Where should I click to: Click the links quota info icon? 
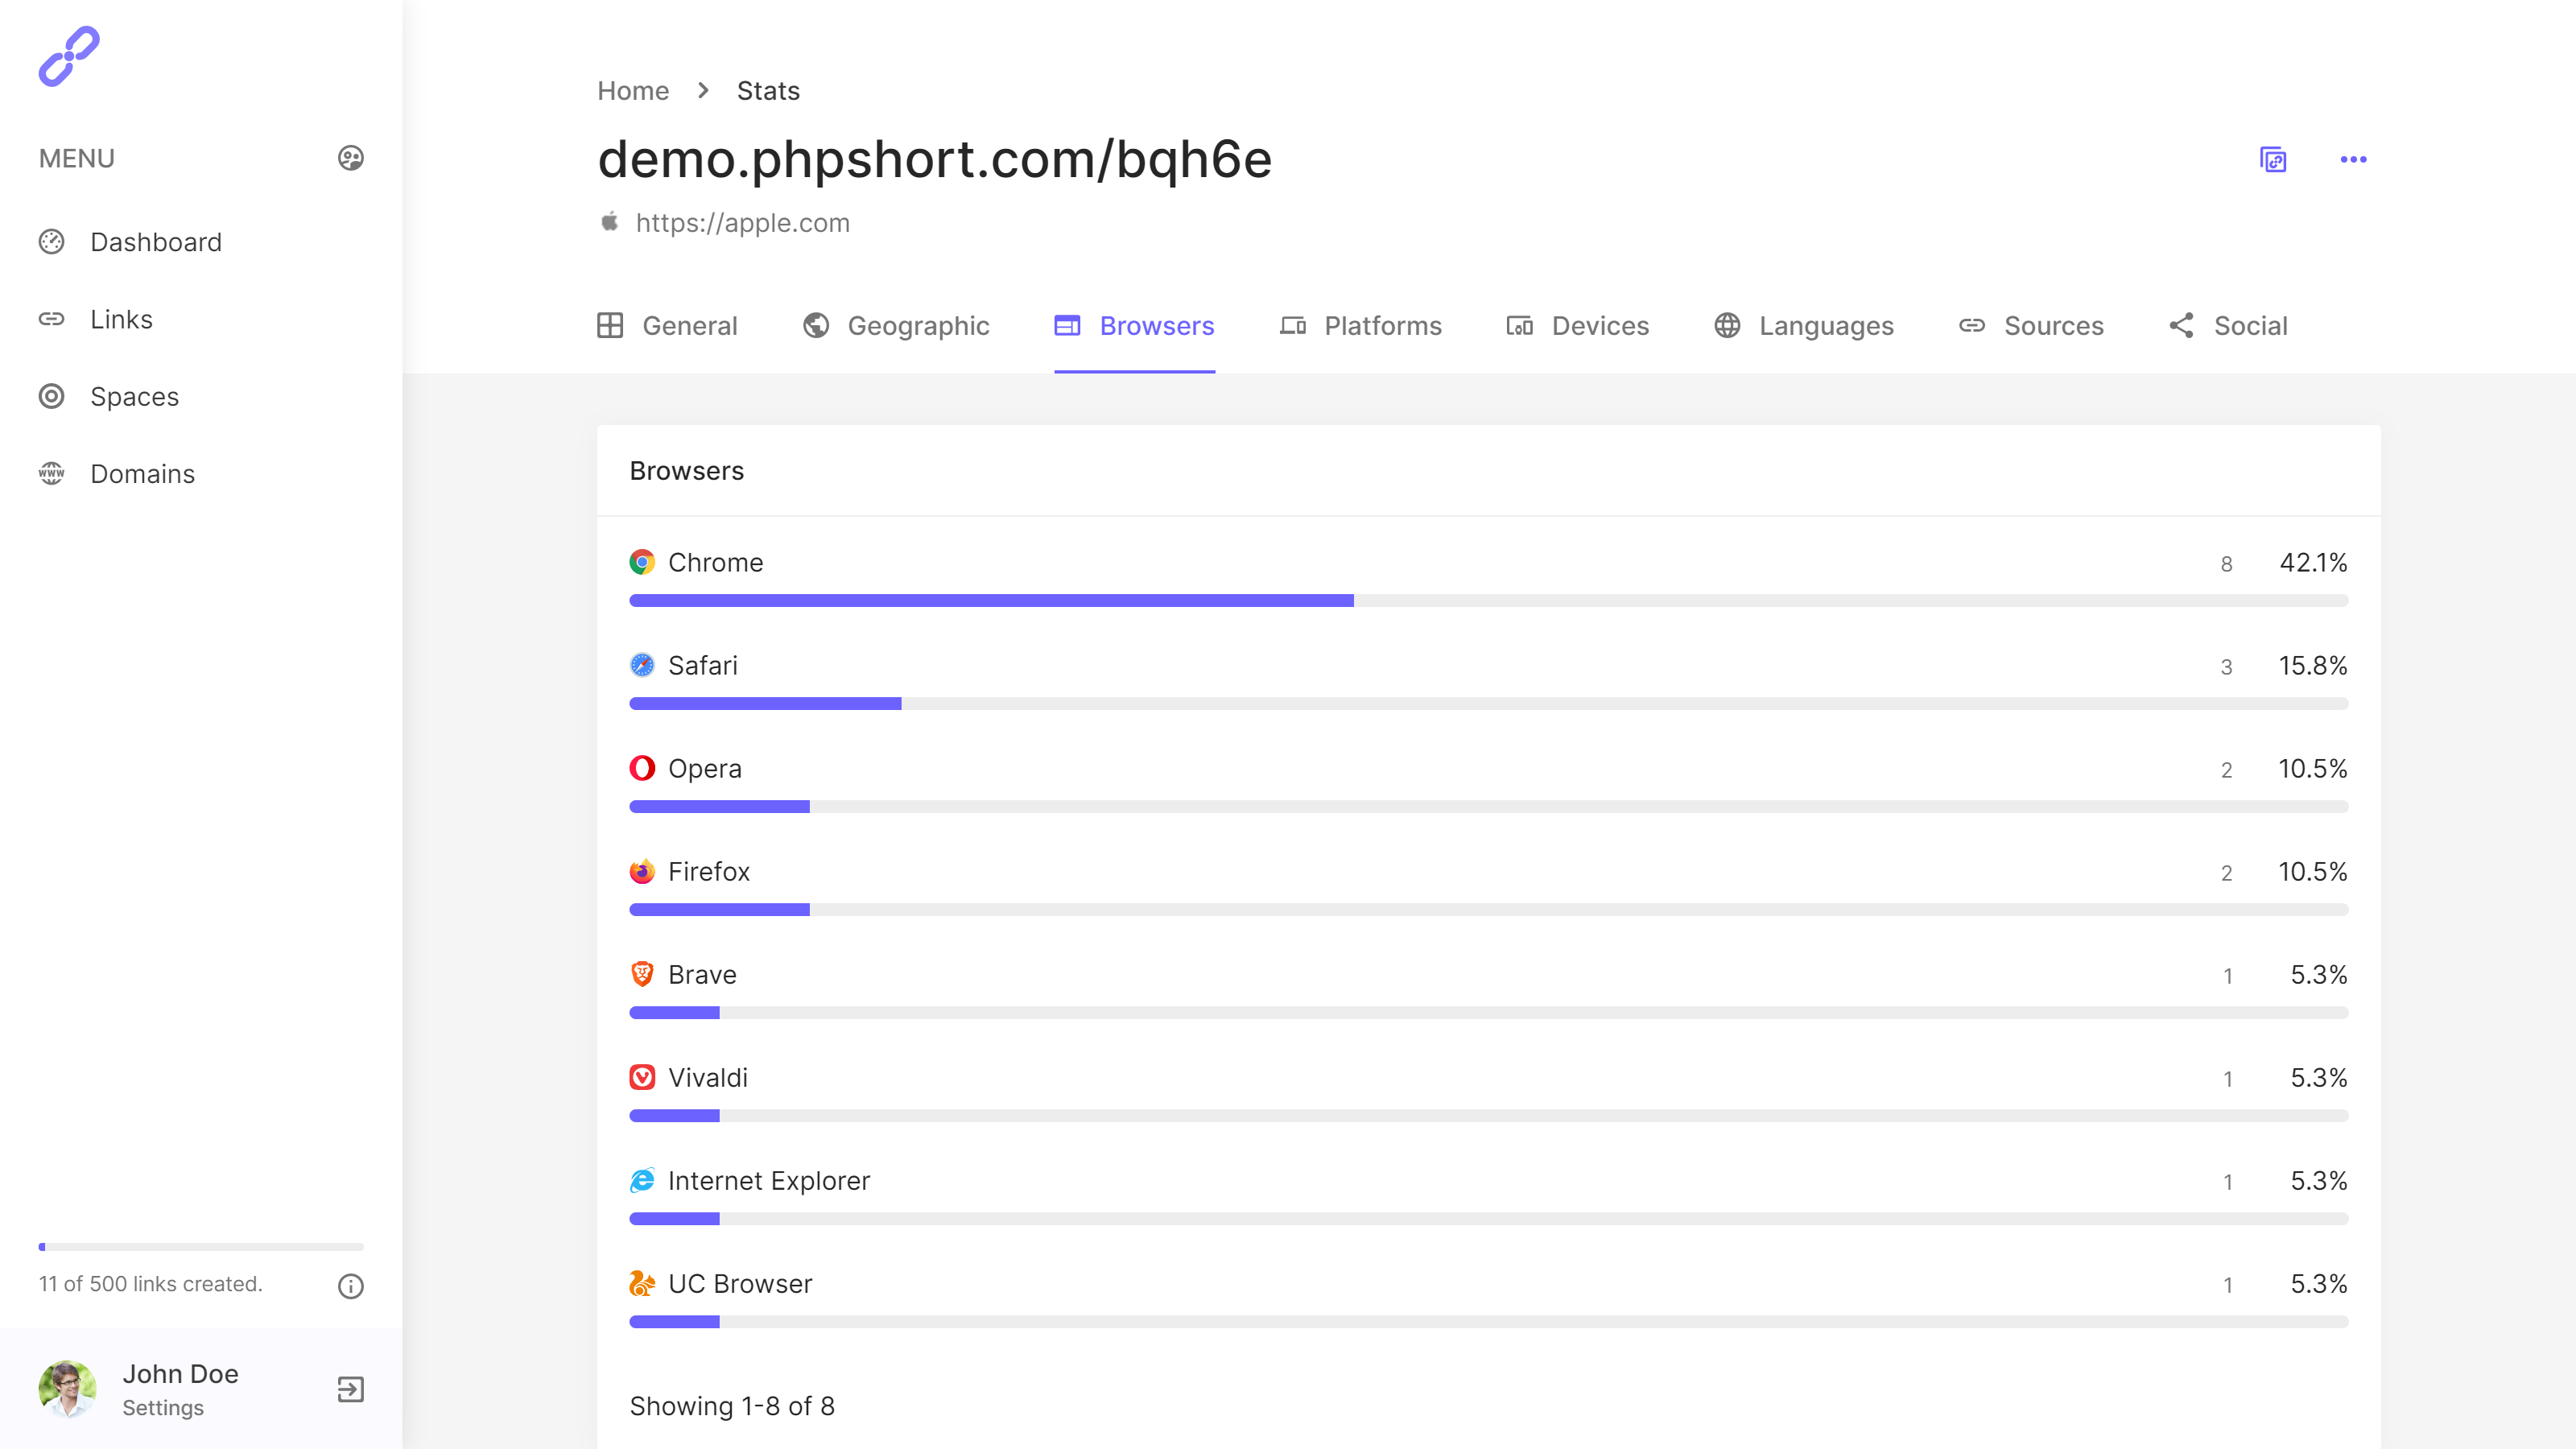coord(350,1286)
